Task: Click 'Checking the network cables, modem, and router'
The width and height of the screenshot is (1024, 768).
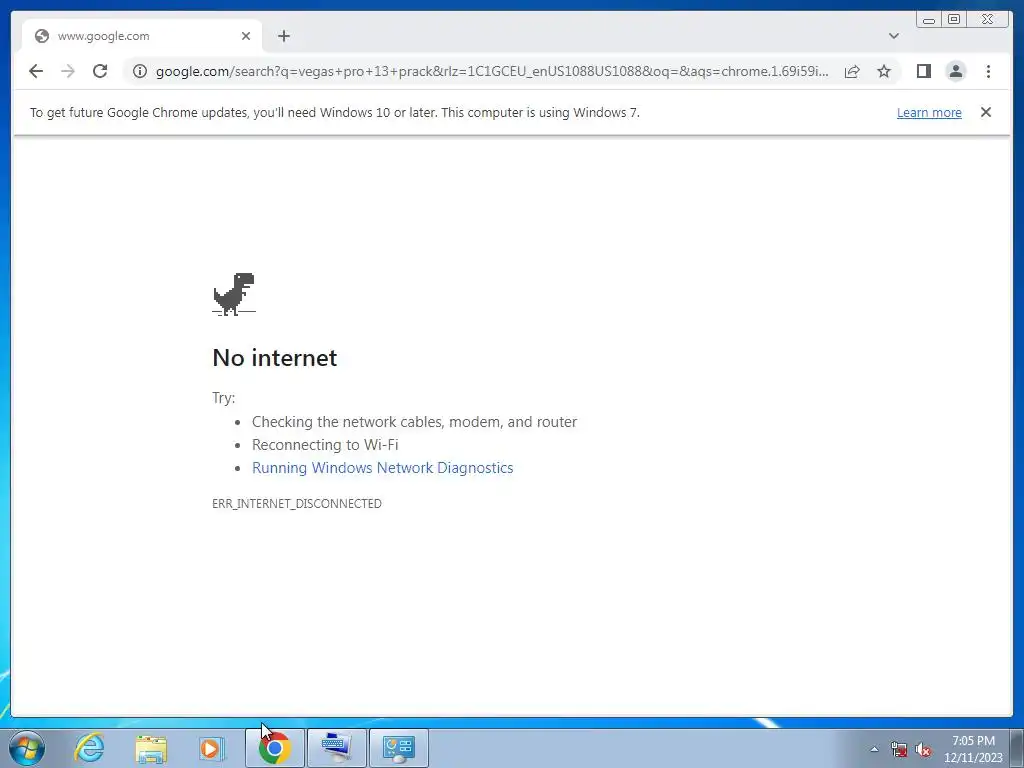Action: 415,422
